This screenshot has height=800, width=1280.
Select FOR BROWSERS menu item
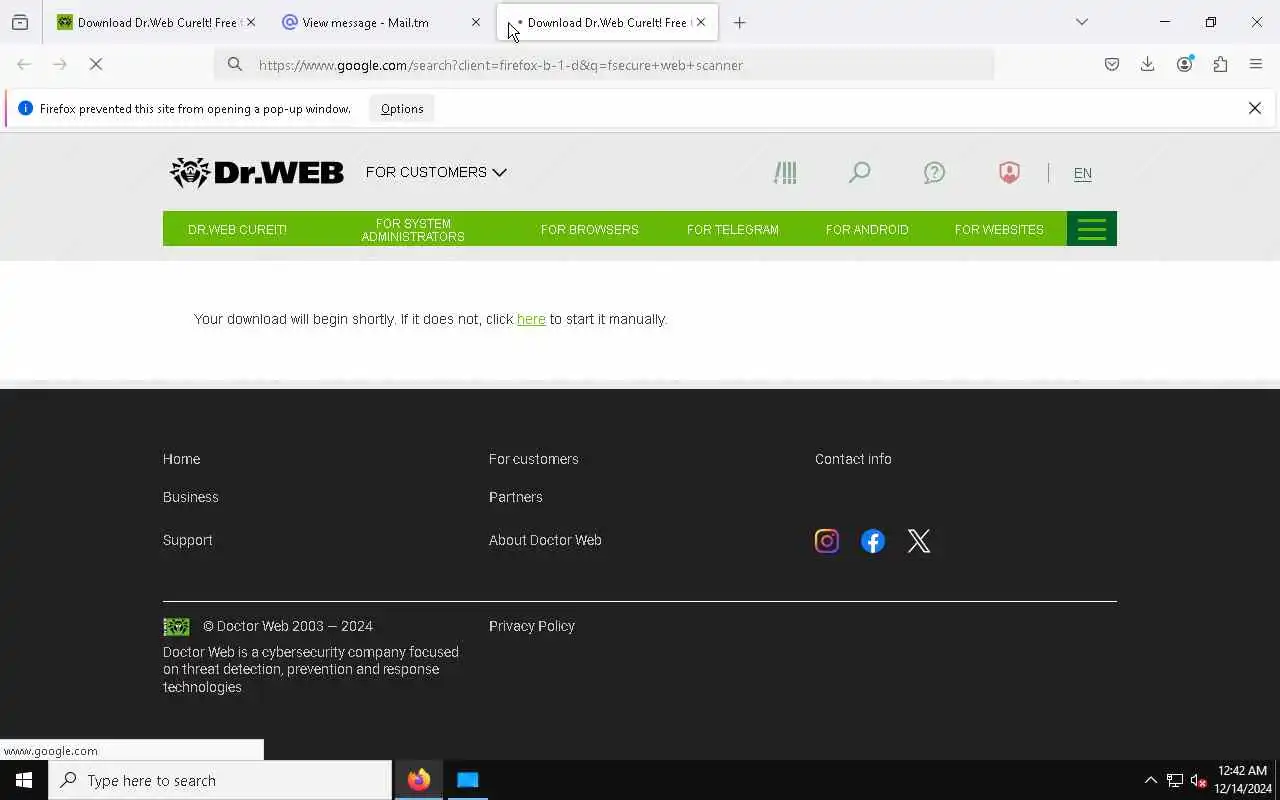(589, 229)
